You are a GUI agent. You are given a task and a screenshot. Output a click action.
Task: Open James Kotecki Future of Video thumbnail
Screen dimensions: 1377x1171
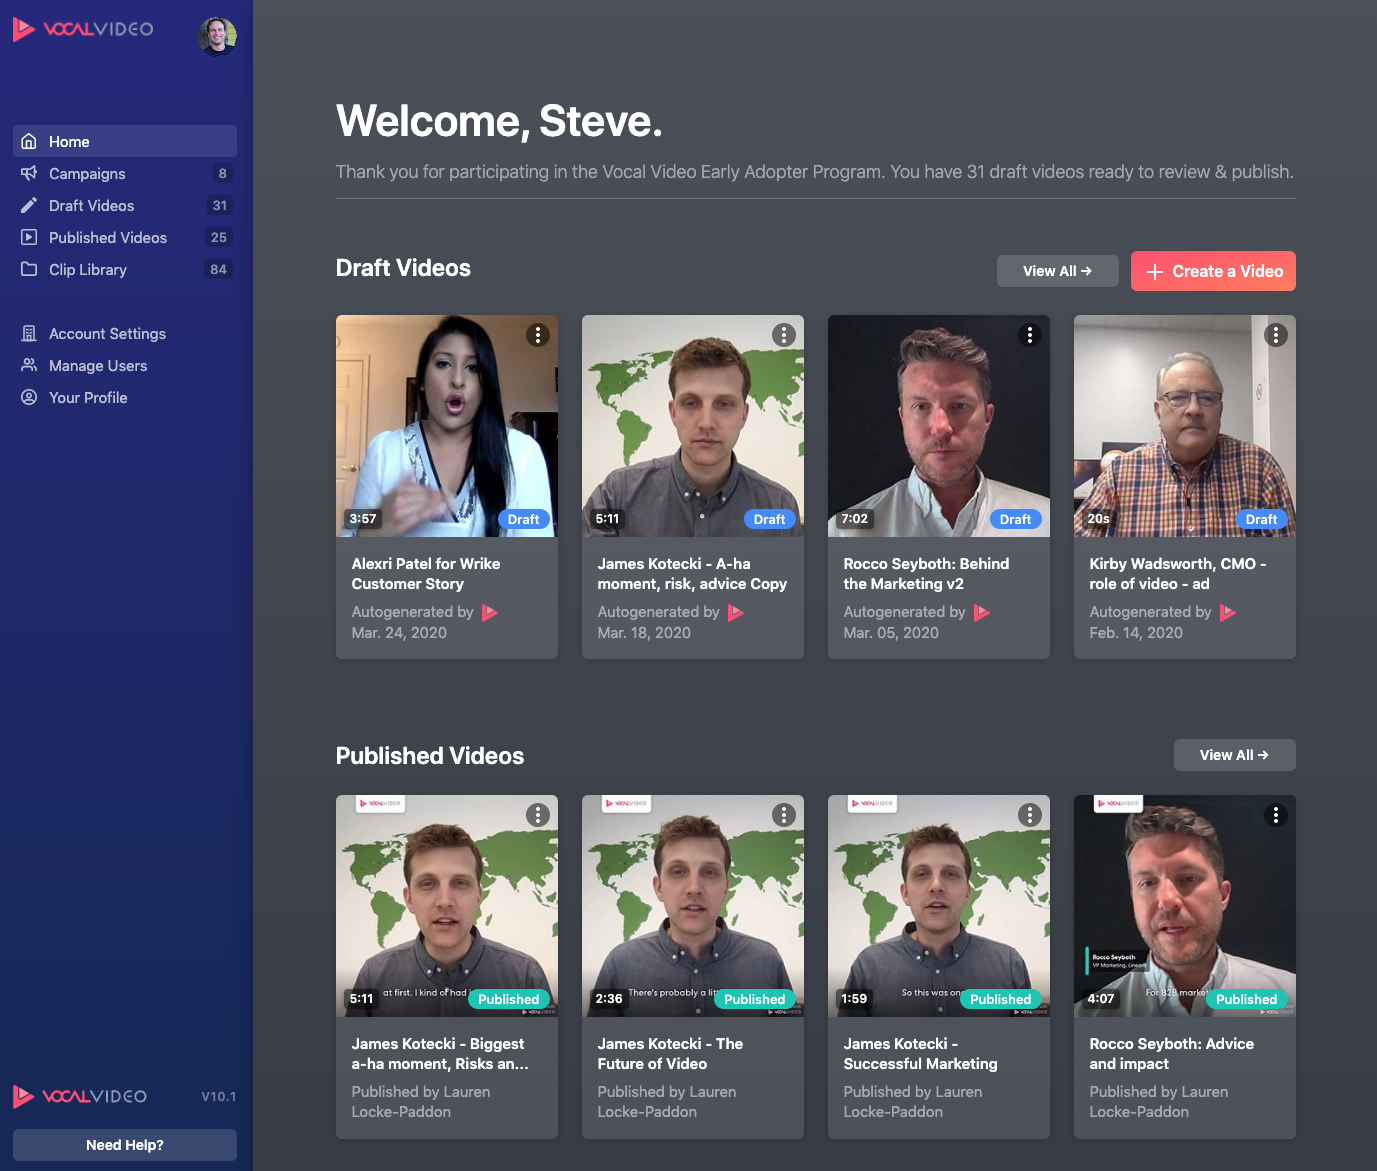(x=692, y=906)
